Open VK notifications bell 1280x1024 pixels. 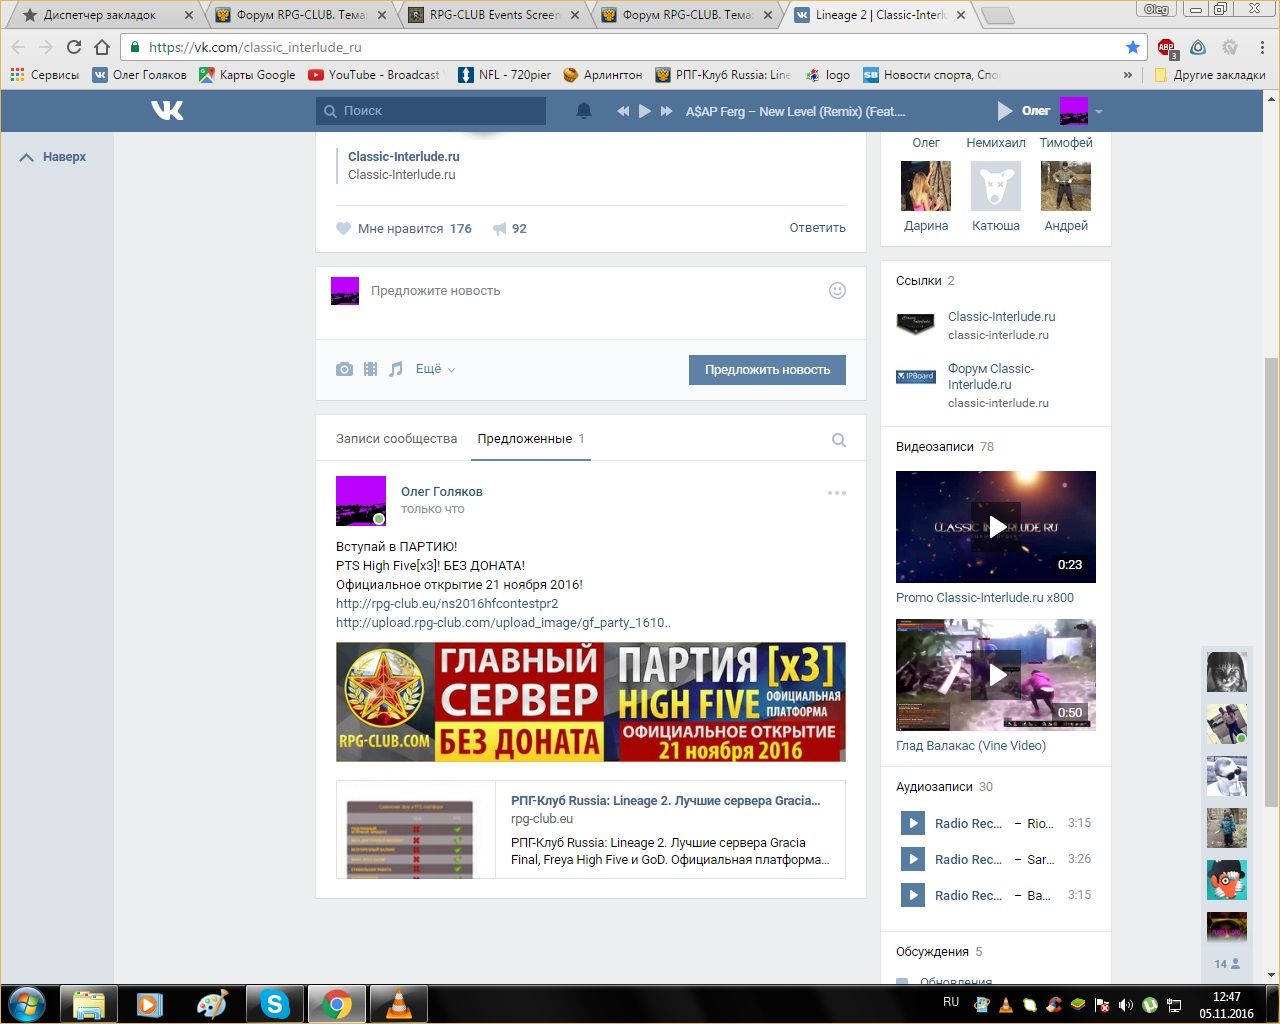point(584,111)
